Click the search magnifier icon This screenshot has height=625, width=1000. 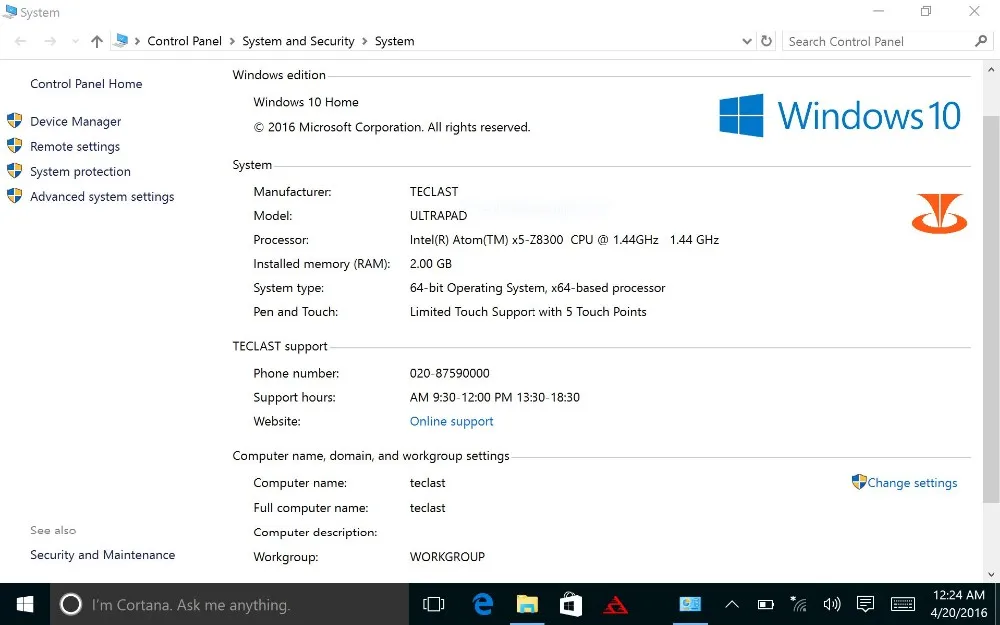coord(981,41)
